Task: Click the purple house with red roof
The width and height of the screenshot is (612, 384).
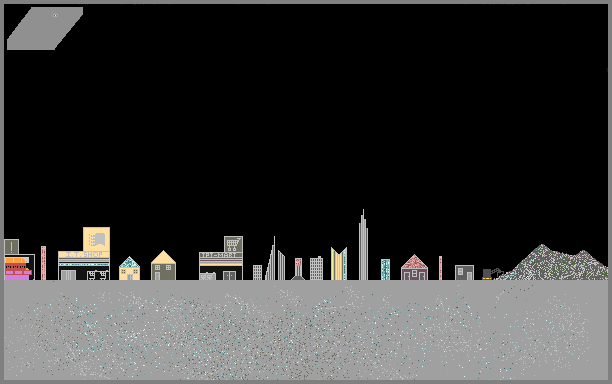Action: pos(414,267)
